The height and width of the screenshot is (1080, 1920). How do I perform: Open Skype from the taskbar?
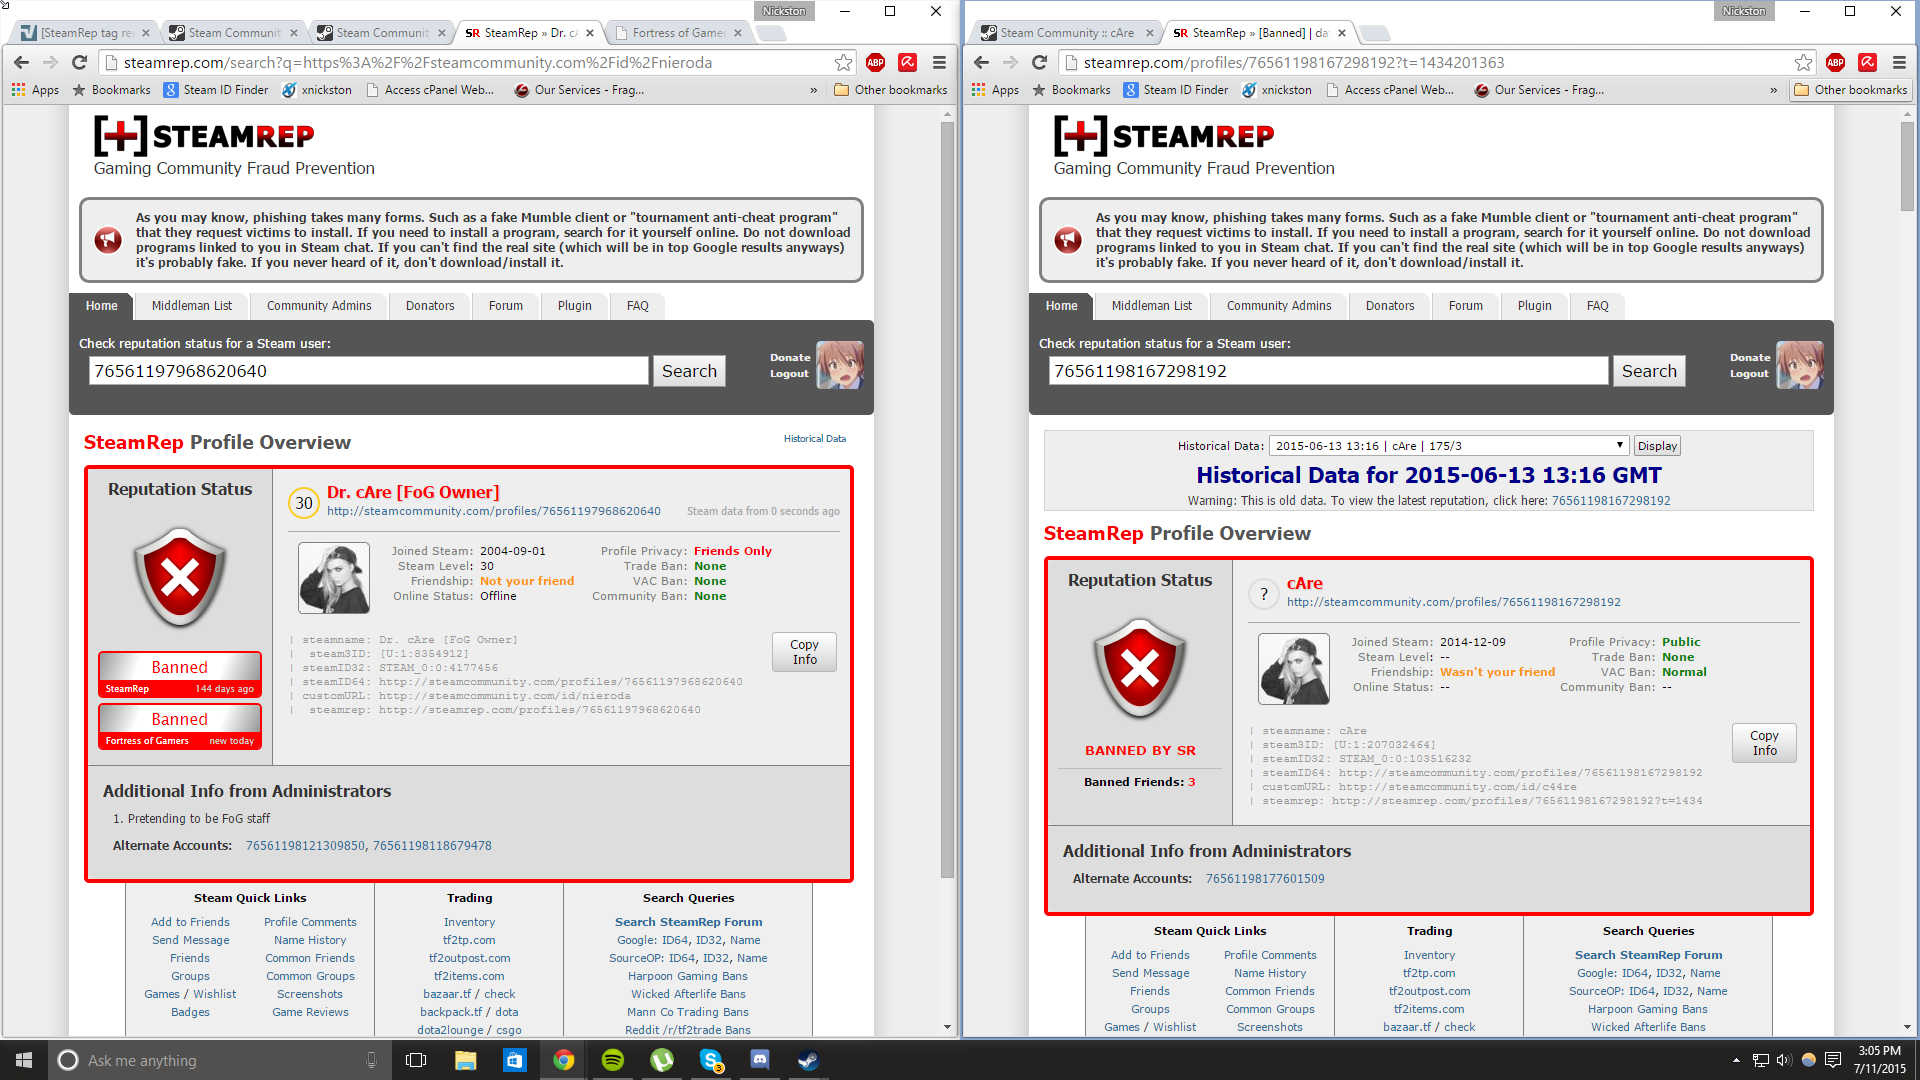click(x=711, y=1060)
